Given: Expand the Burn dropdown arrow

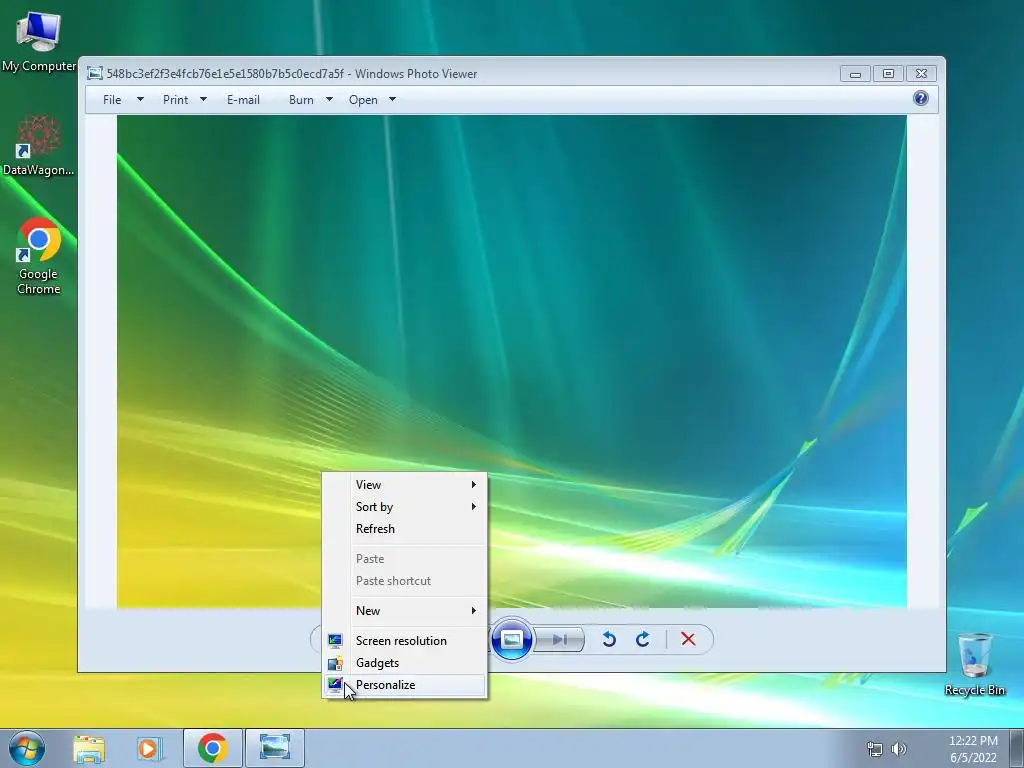Looking at the screenshot, I should [329, 100].
